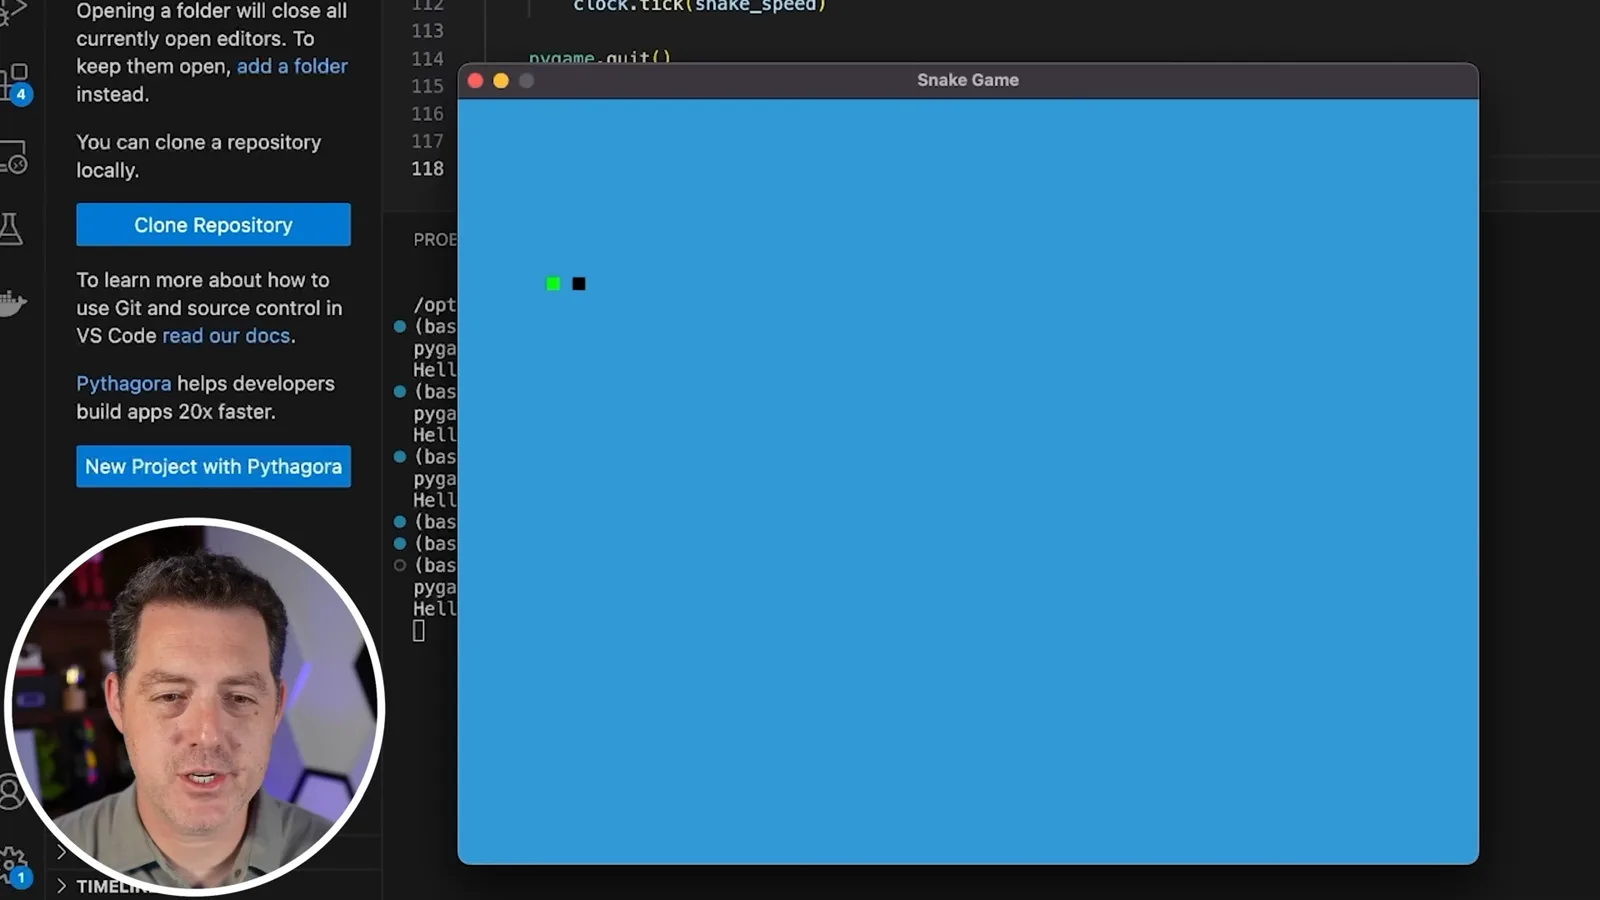Click the terminal cursor block

(419, 631)
